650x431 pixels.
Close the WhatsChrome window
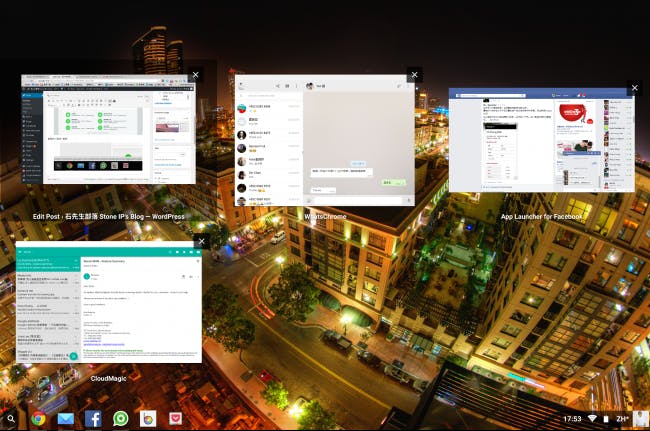[x=414, y=75]
